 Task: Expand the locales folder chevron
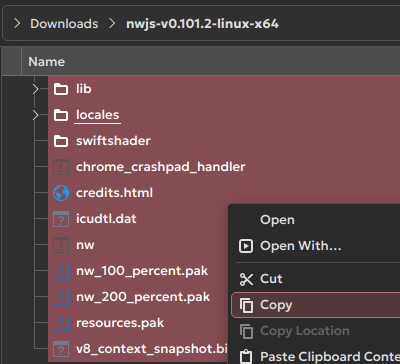pos(36,115)
